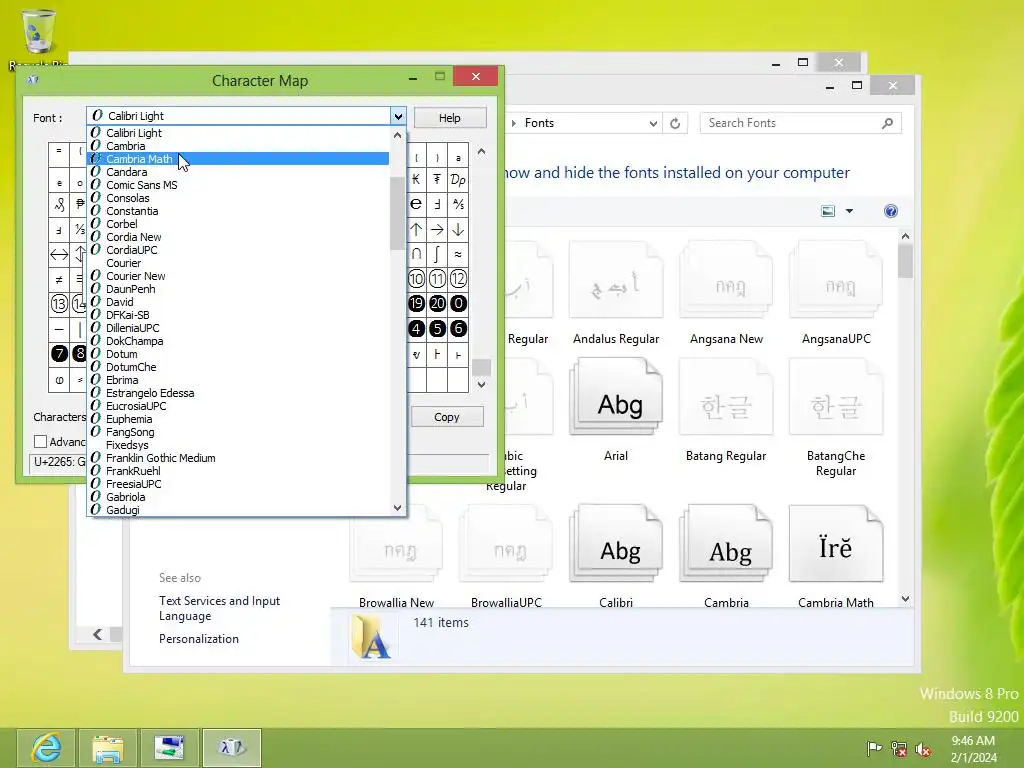1024x768 pixels.
Task: Refresh the Fonts folder view
Action: [675, 123]
